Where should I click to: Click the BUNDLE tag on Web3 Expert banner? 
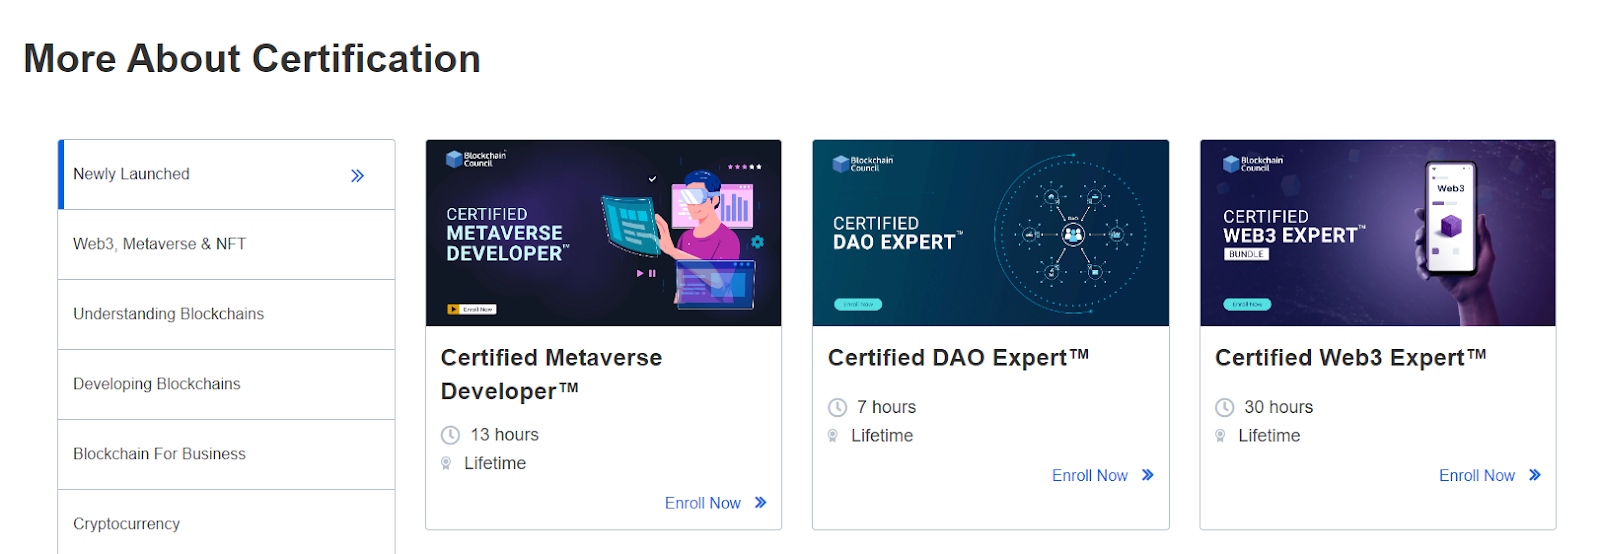pyautogui.click(x=1246, y=254)
